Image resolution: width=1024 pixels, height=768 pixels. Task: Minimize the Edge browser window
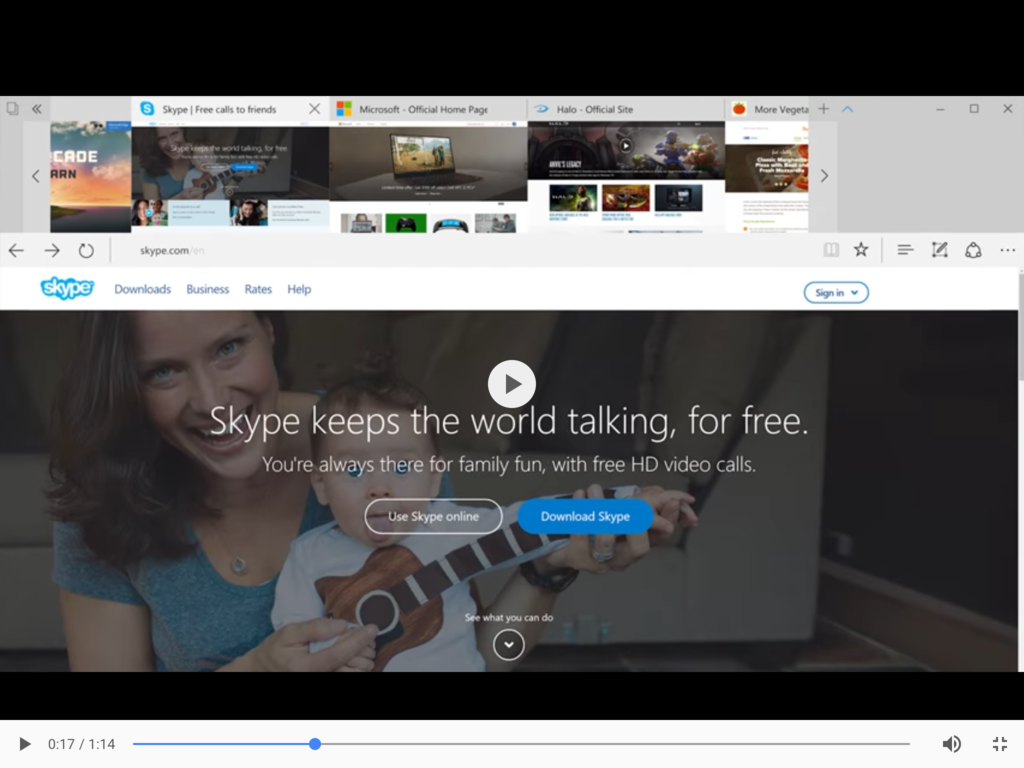940,109
